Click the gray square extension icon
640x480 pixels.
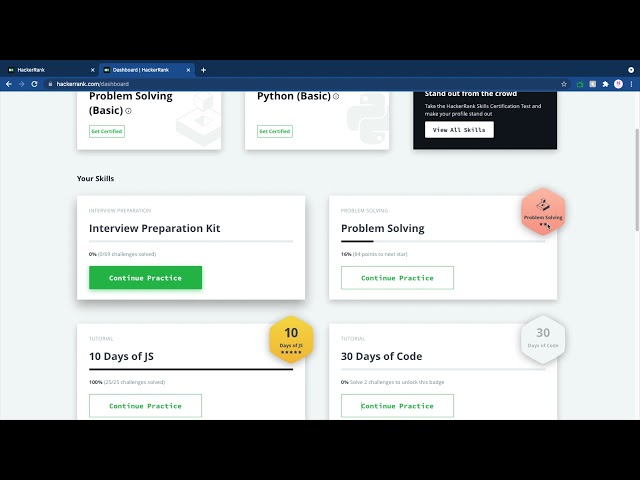593,84
